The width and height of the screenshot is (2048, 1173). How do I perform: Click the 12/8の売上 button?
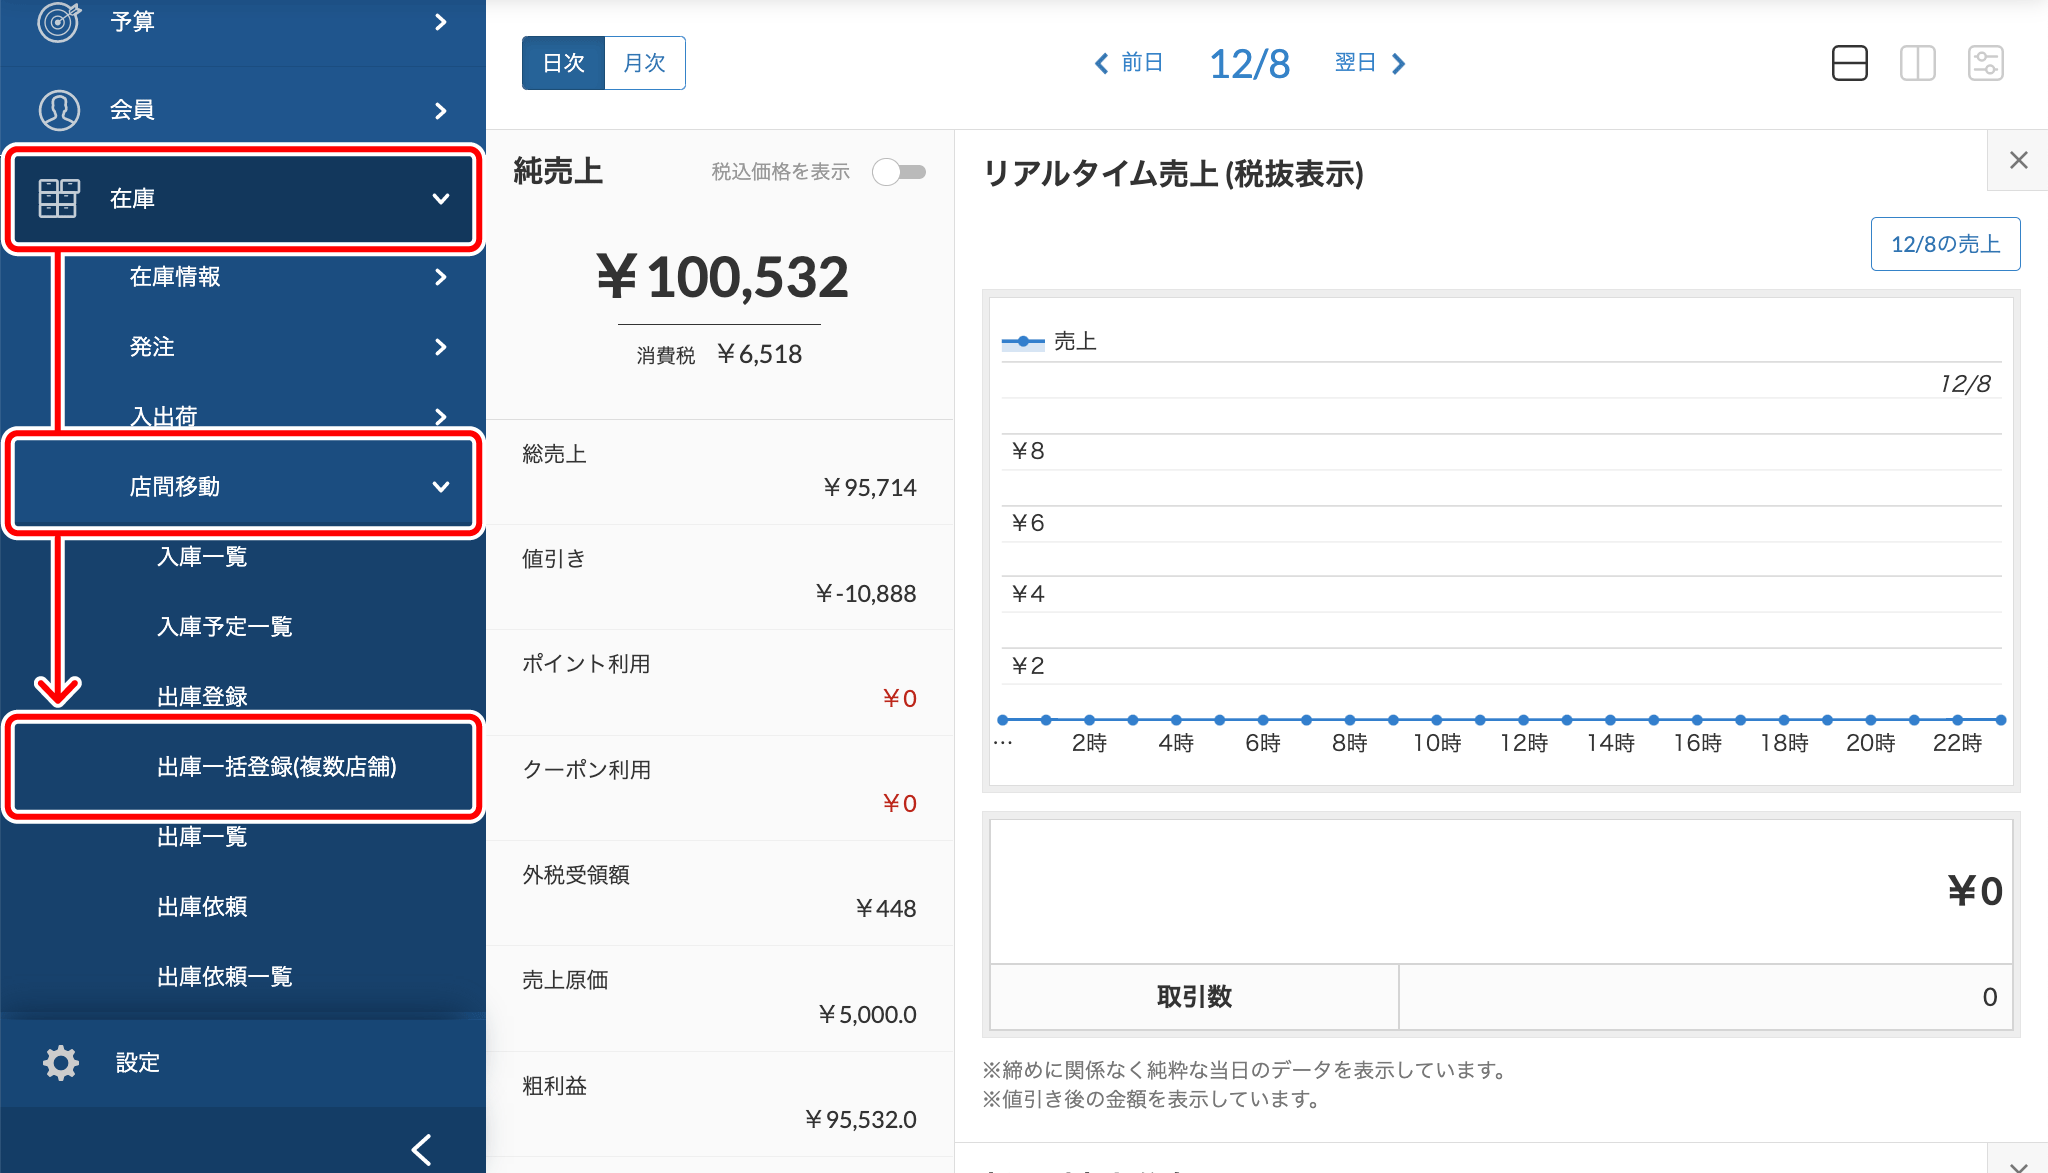tap(1944, 244)
